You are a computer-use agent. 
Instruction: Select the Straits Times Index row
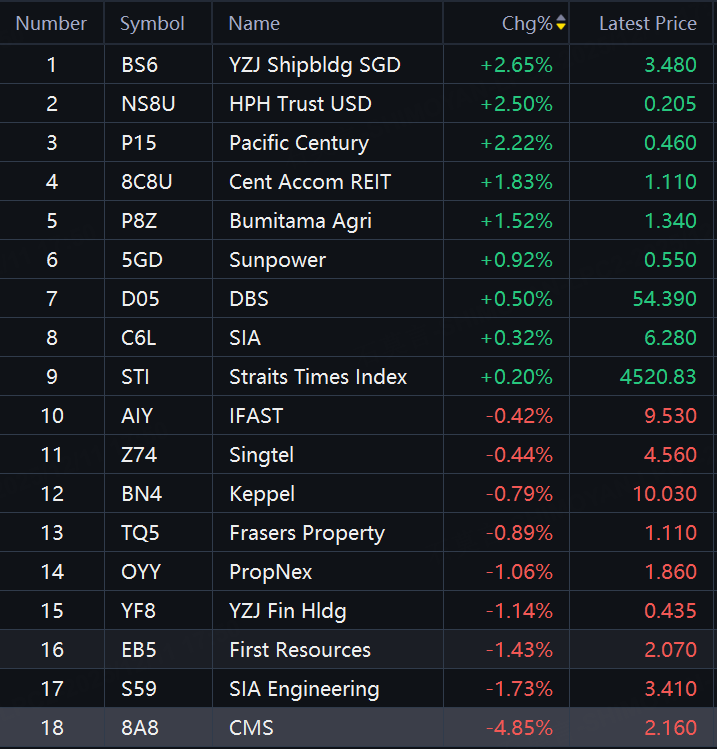318,377
